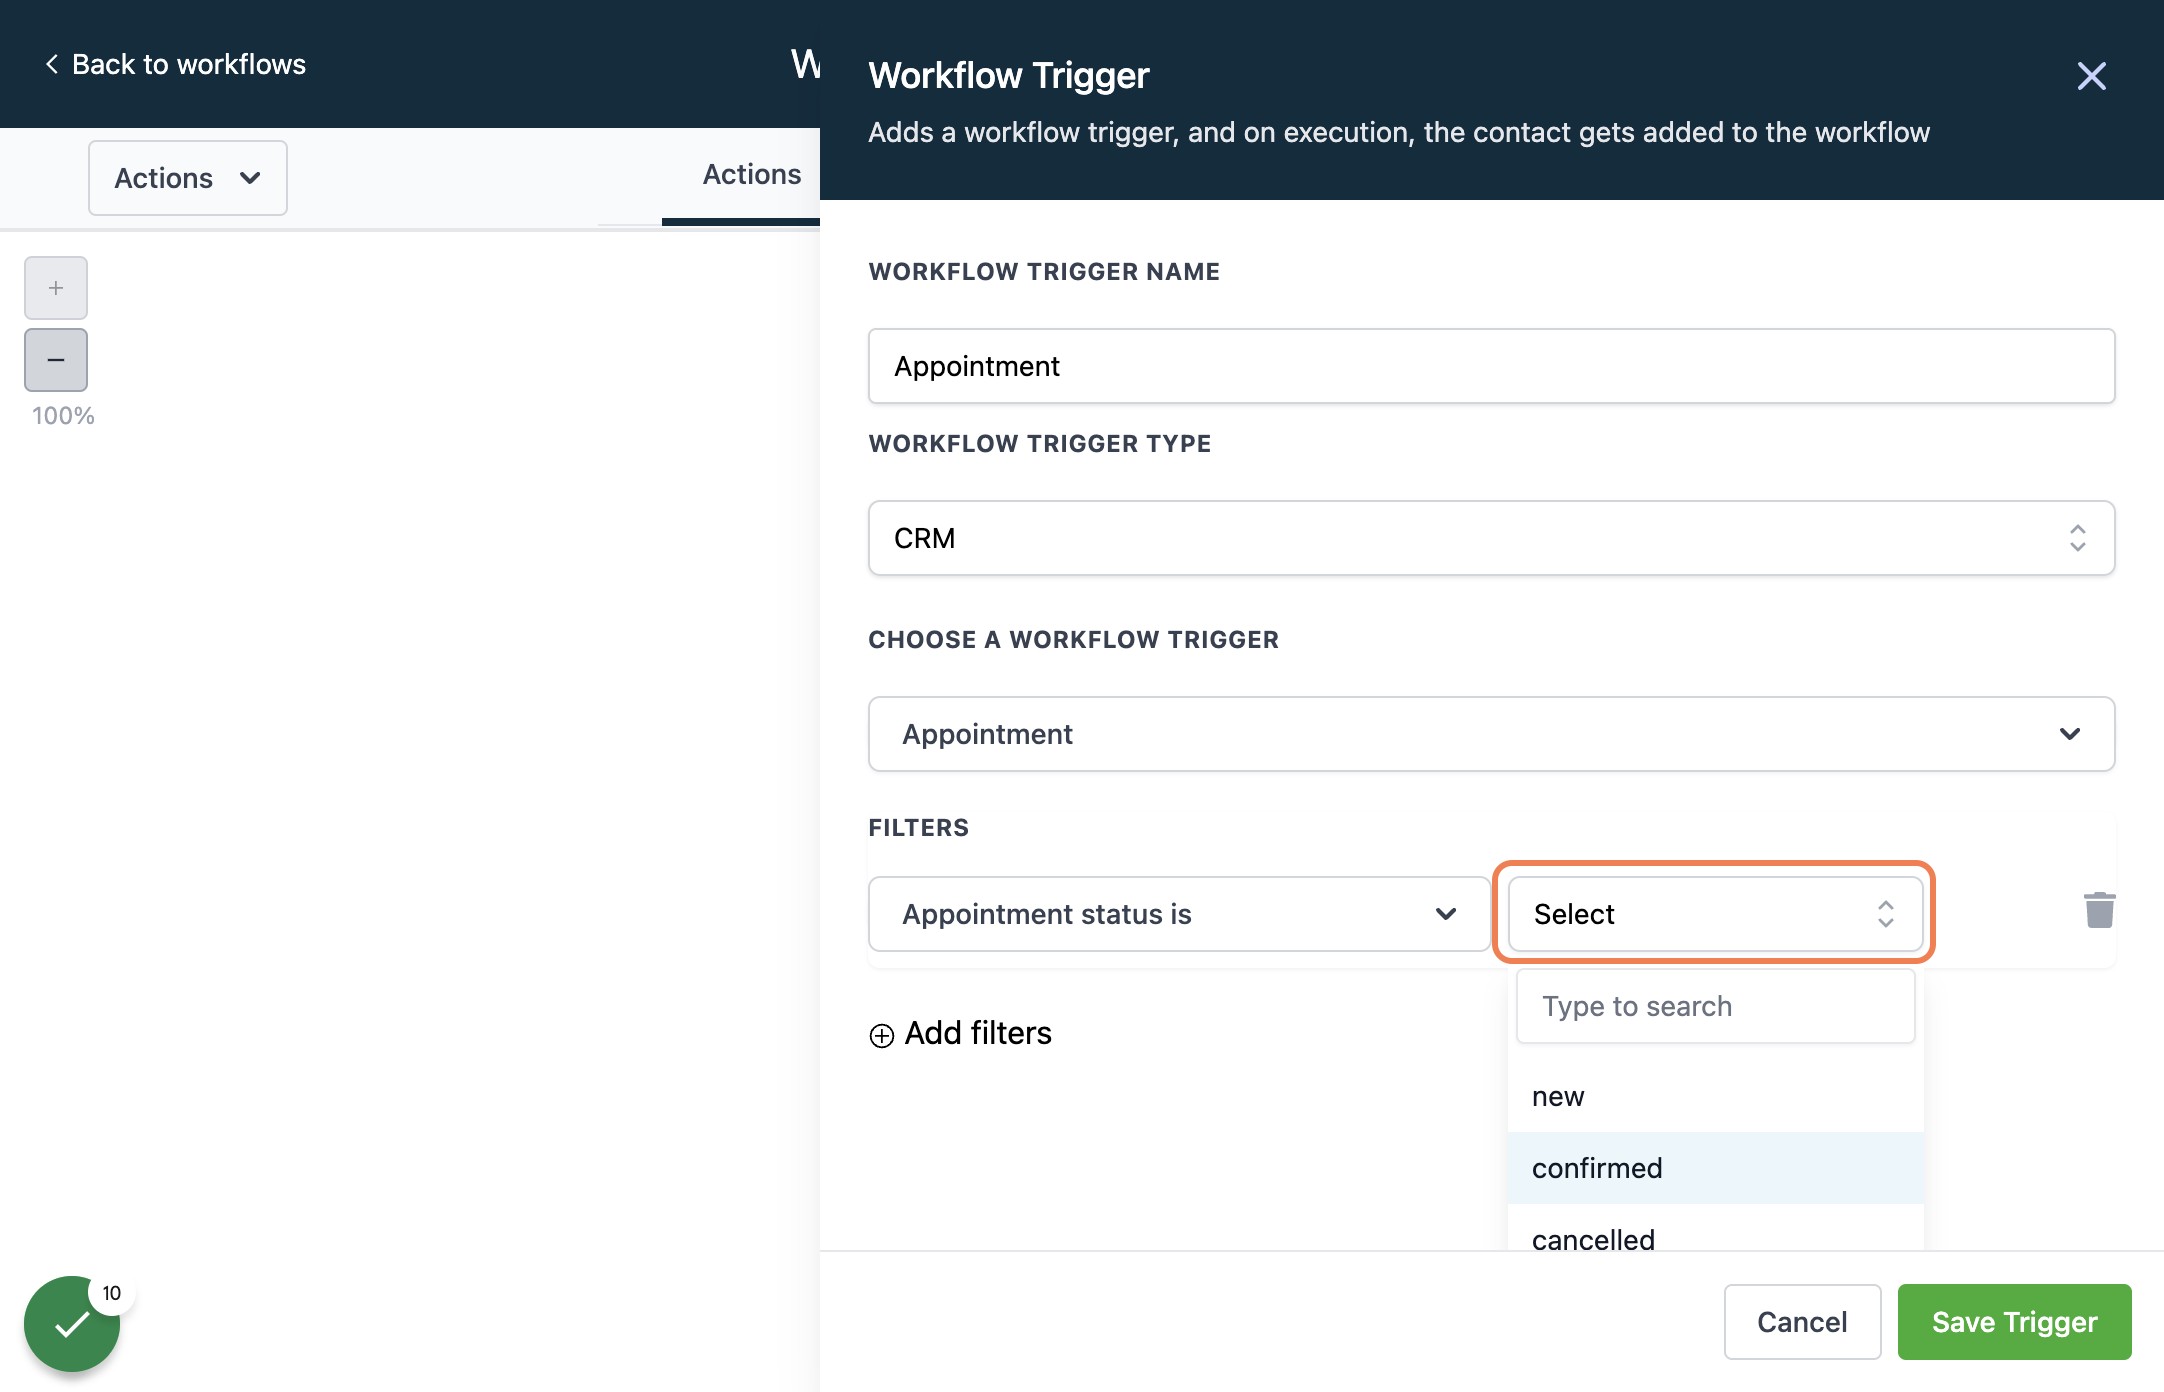Close the Workflow Trigger panel with X
The image size is (2164, 1392).
(2091, 76)
